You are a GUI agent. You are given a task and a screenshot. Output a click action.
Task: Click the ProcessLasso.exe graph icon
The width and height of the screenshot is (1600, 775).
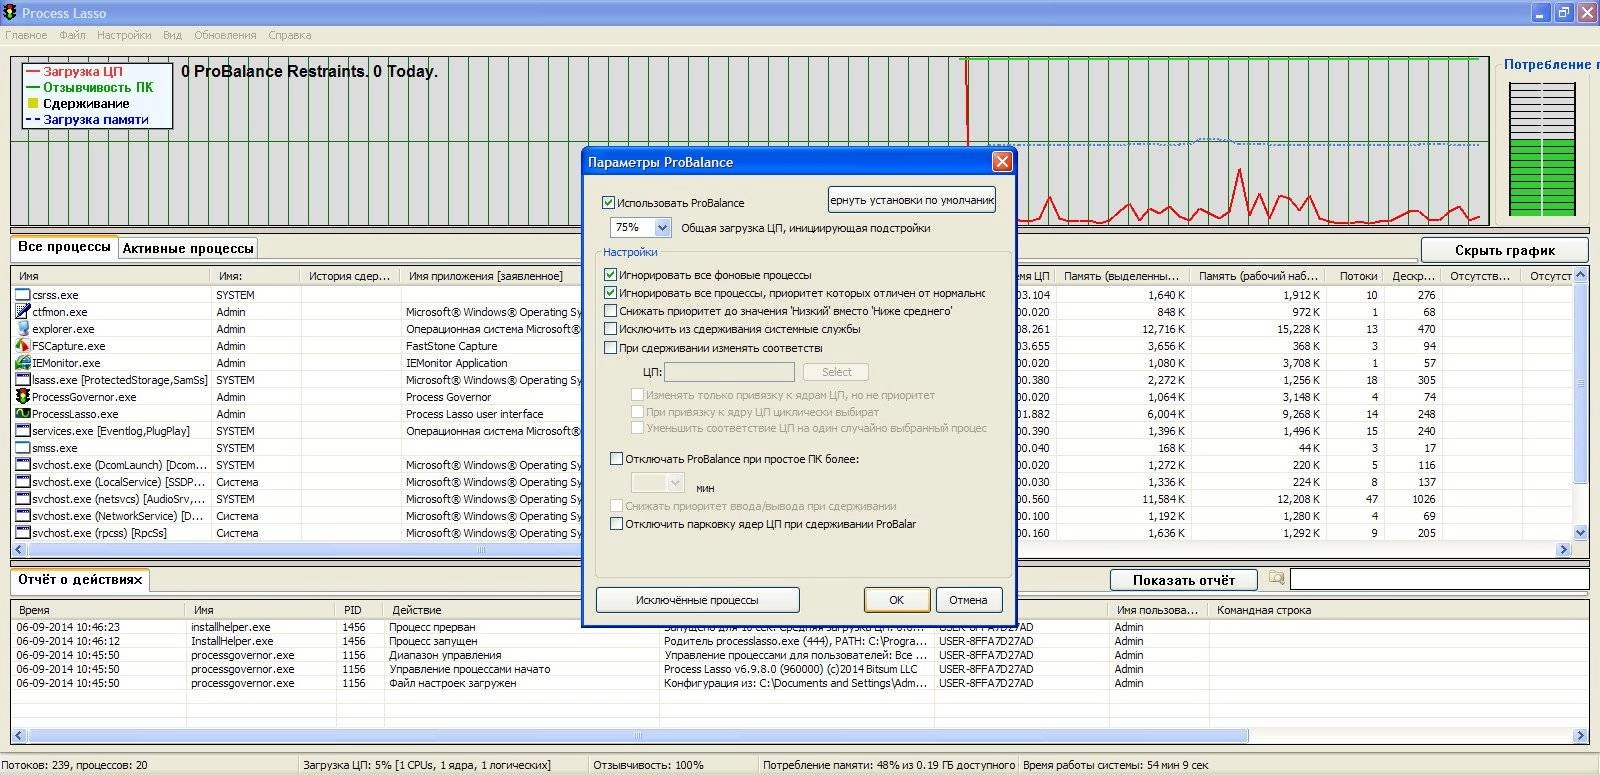pos(22,414)
